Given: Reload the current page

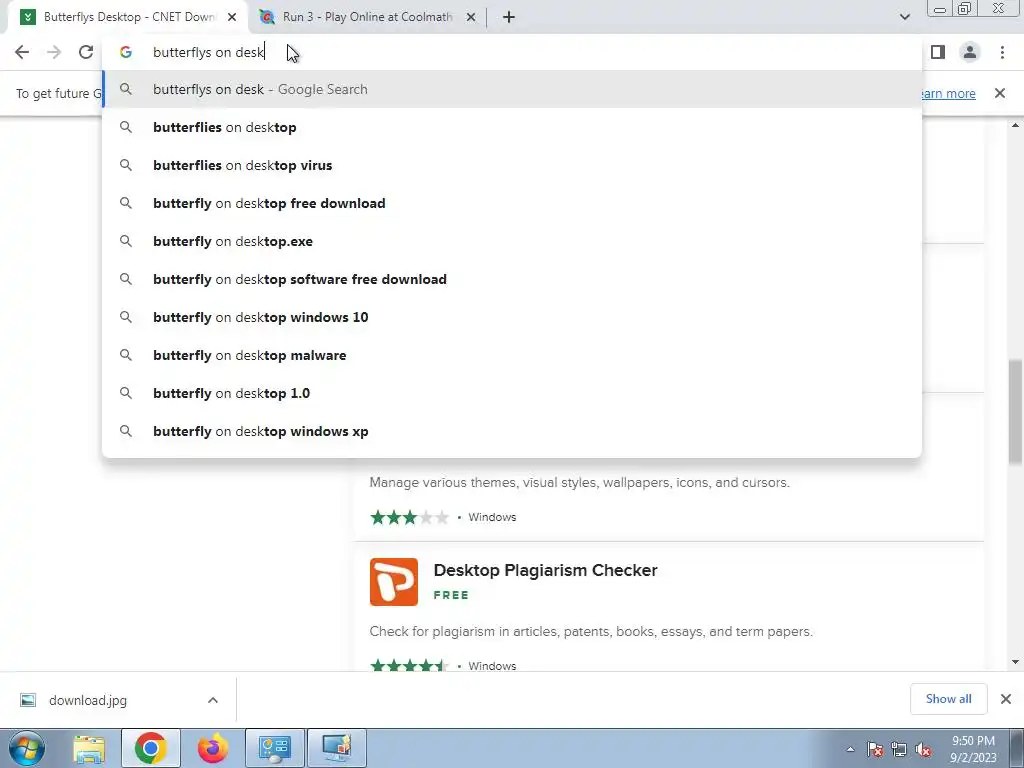Looking at the screenshot, I should pyautogui.click(x=86, y=52).
